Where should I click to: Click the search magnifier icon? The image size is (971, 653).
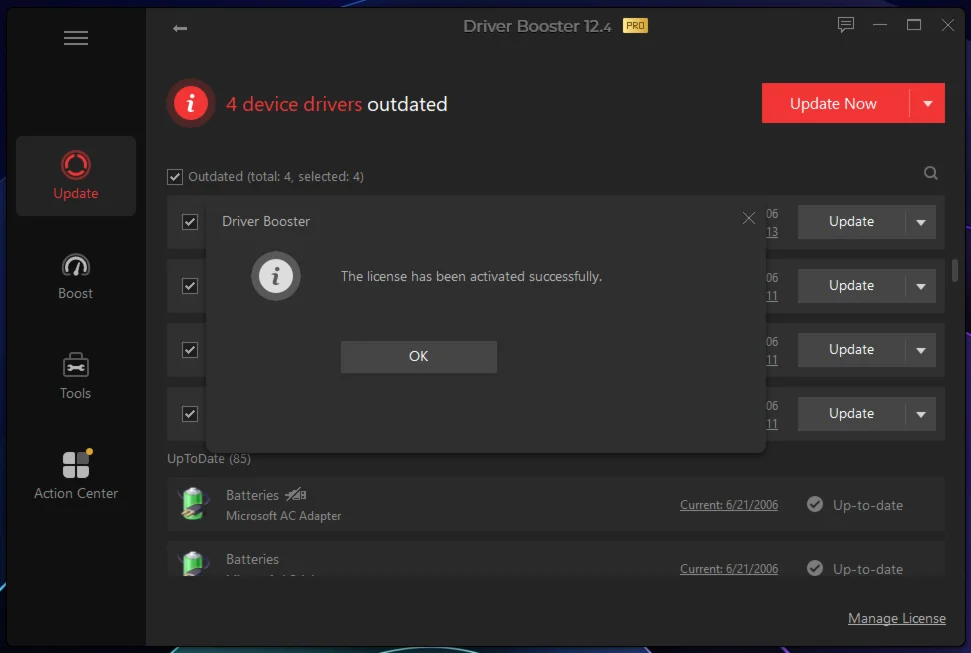[931, 174]
